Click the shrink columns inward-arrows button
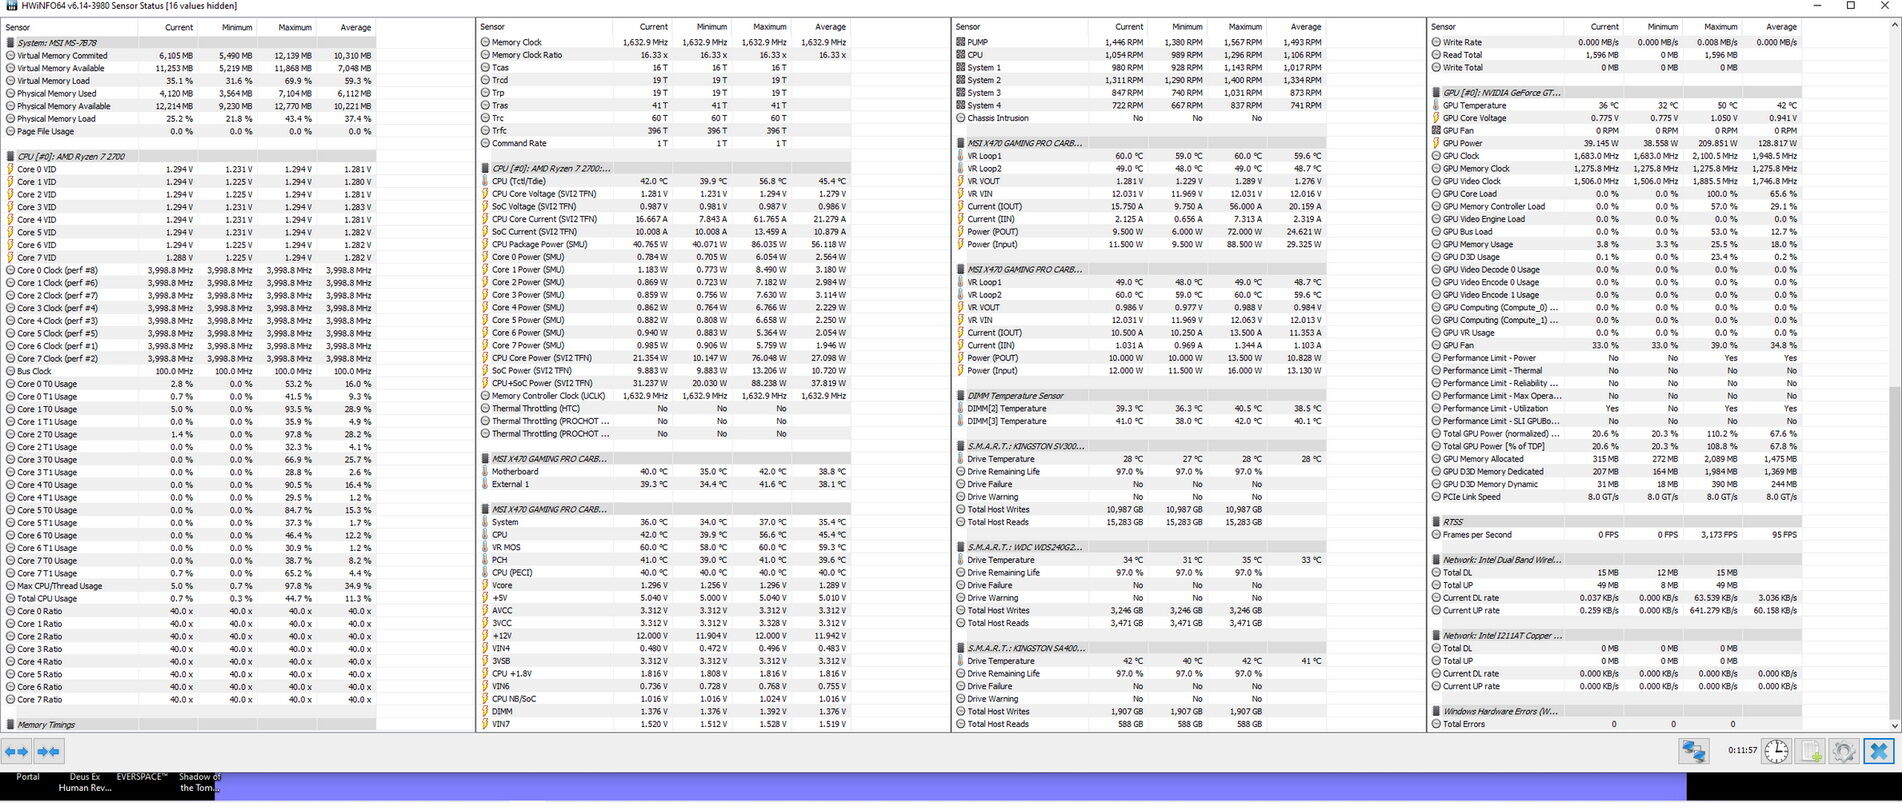The width and height of the screenshot is (1902, 811). (48, 751)
